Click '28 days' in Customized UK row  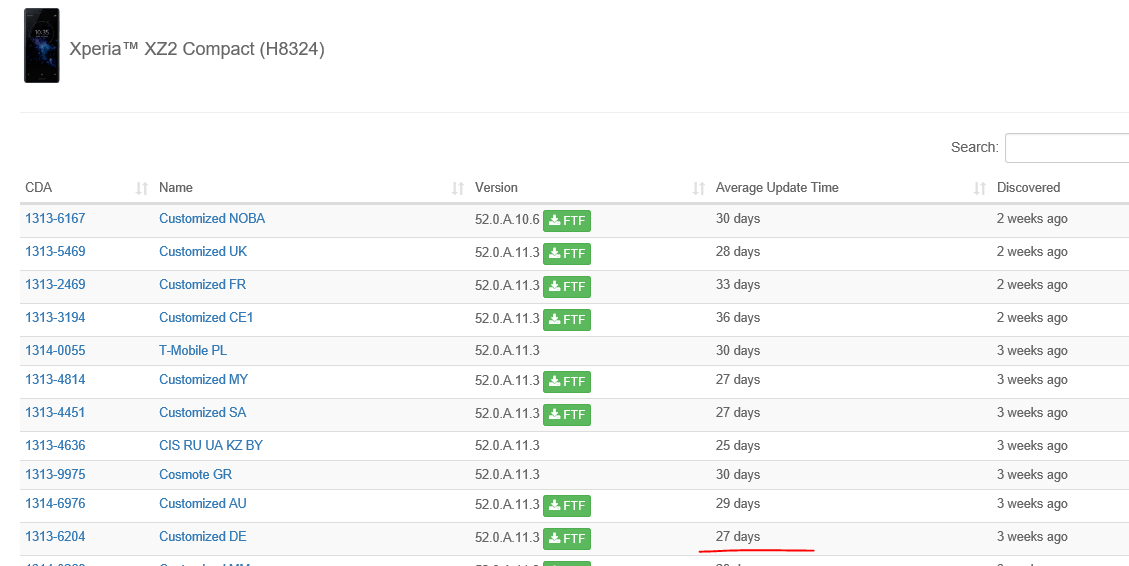pyautogui.click(x=737, y=251)
